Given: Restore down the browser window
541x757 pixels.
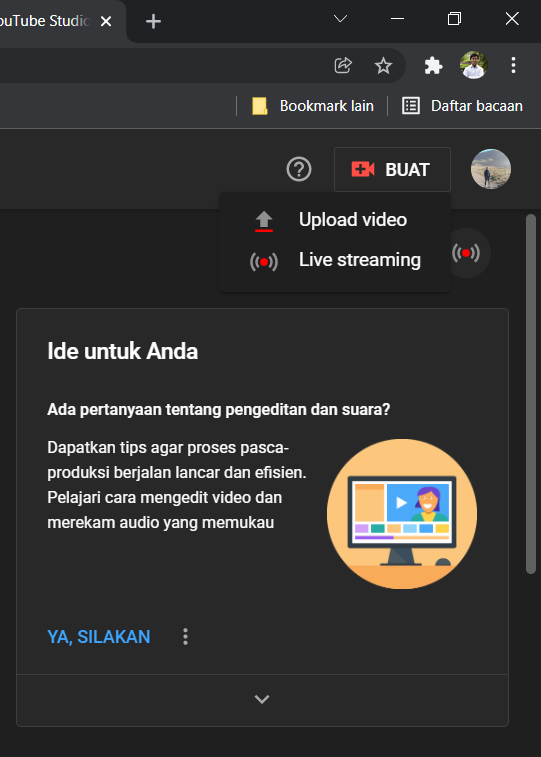Looking at the screenshot, I should point(454,19).
